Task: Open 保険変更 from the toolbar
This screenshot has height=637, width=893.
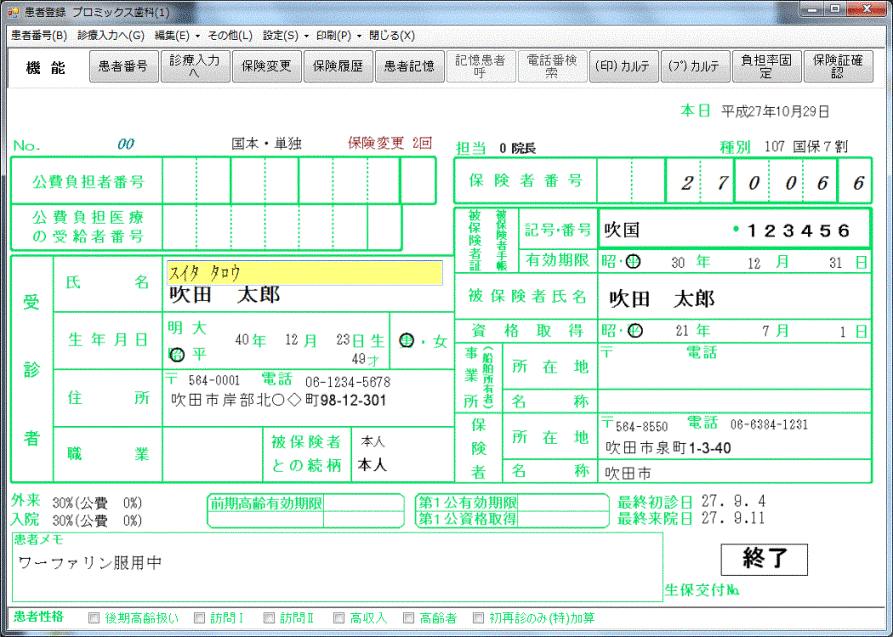Action: coord(267,67)
